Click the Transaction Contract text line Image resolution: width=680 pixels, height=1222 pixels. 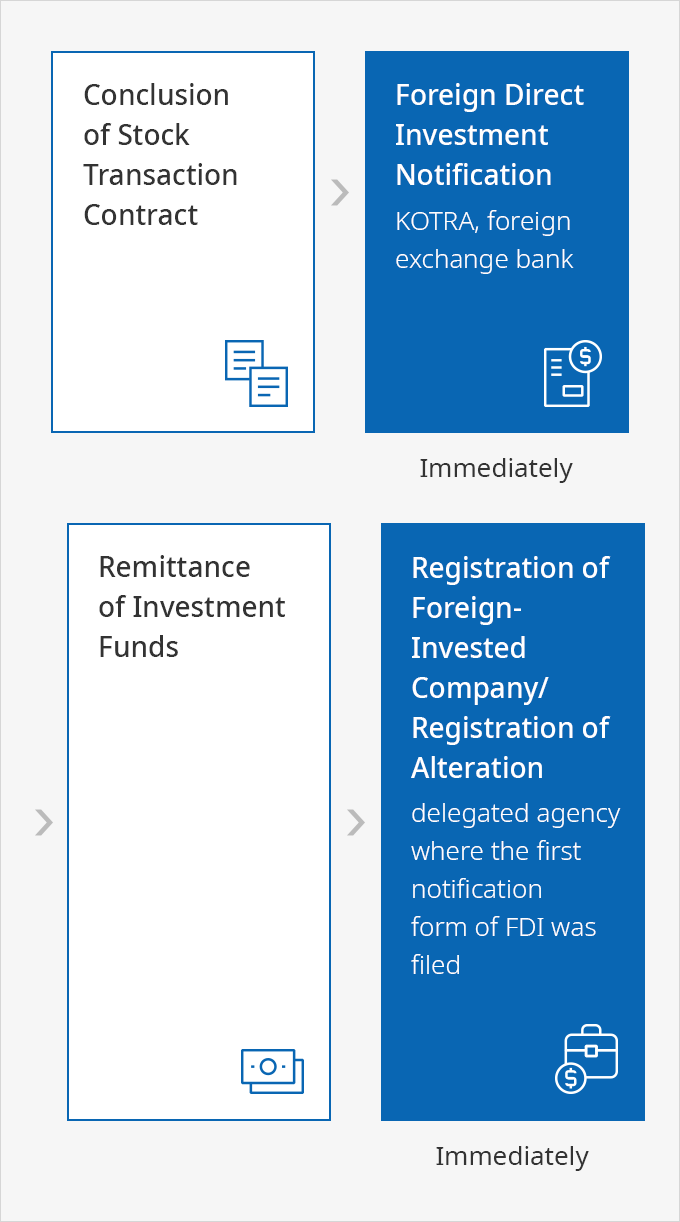pos(161,195)
